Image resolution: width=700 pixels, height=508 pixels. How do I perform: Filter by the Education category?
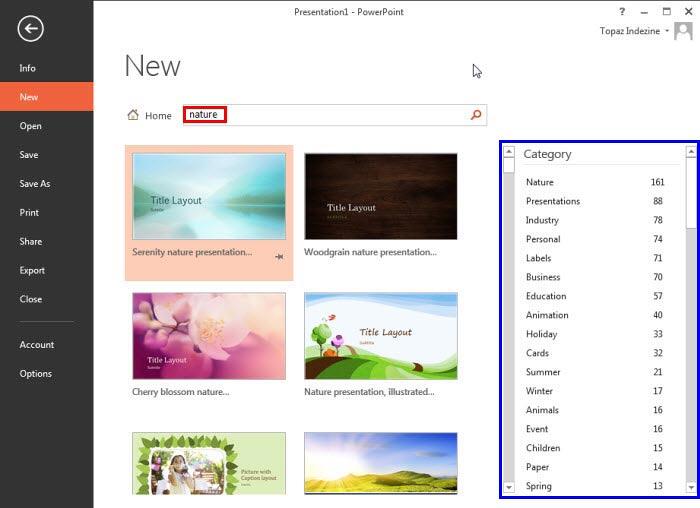[546, 296]
